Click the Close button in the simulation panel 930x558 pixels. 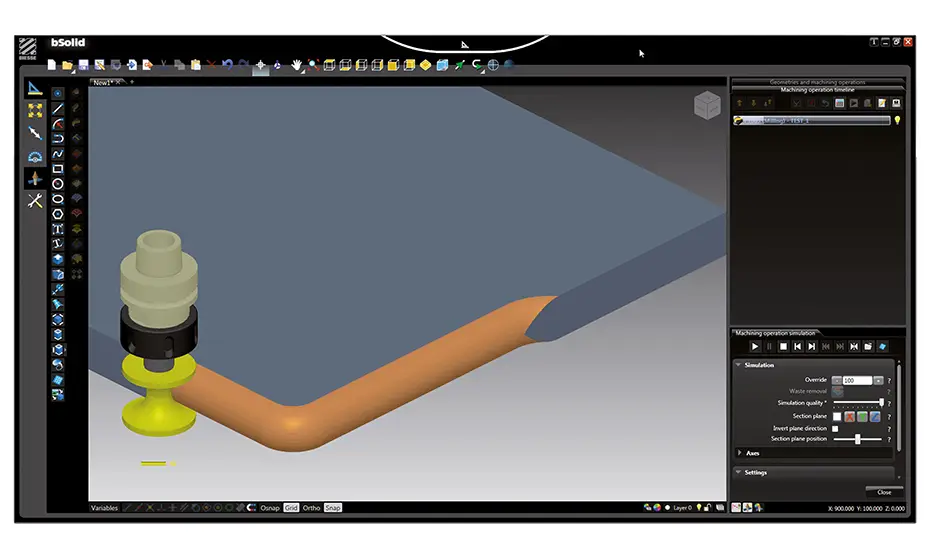point(884,492)
